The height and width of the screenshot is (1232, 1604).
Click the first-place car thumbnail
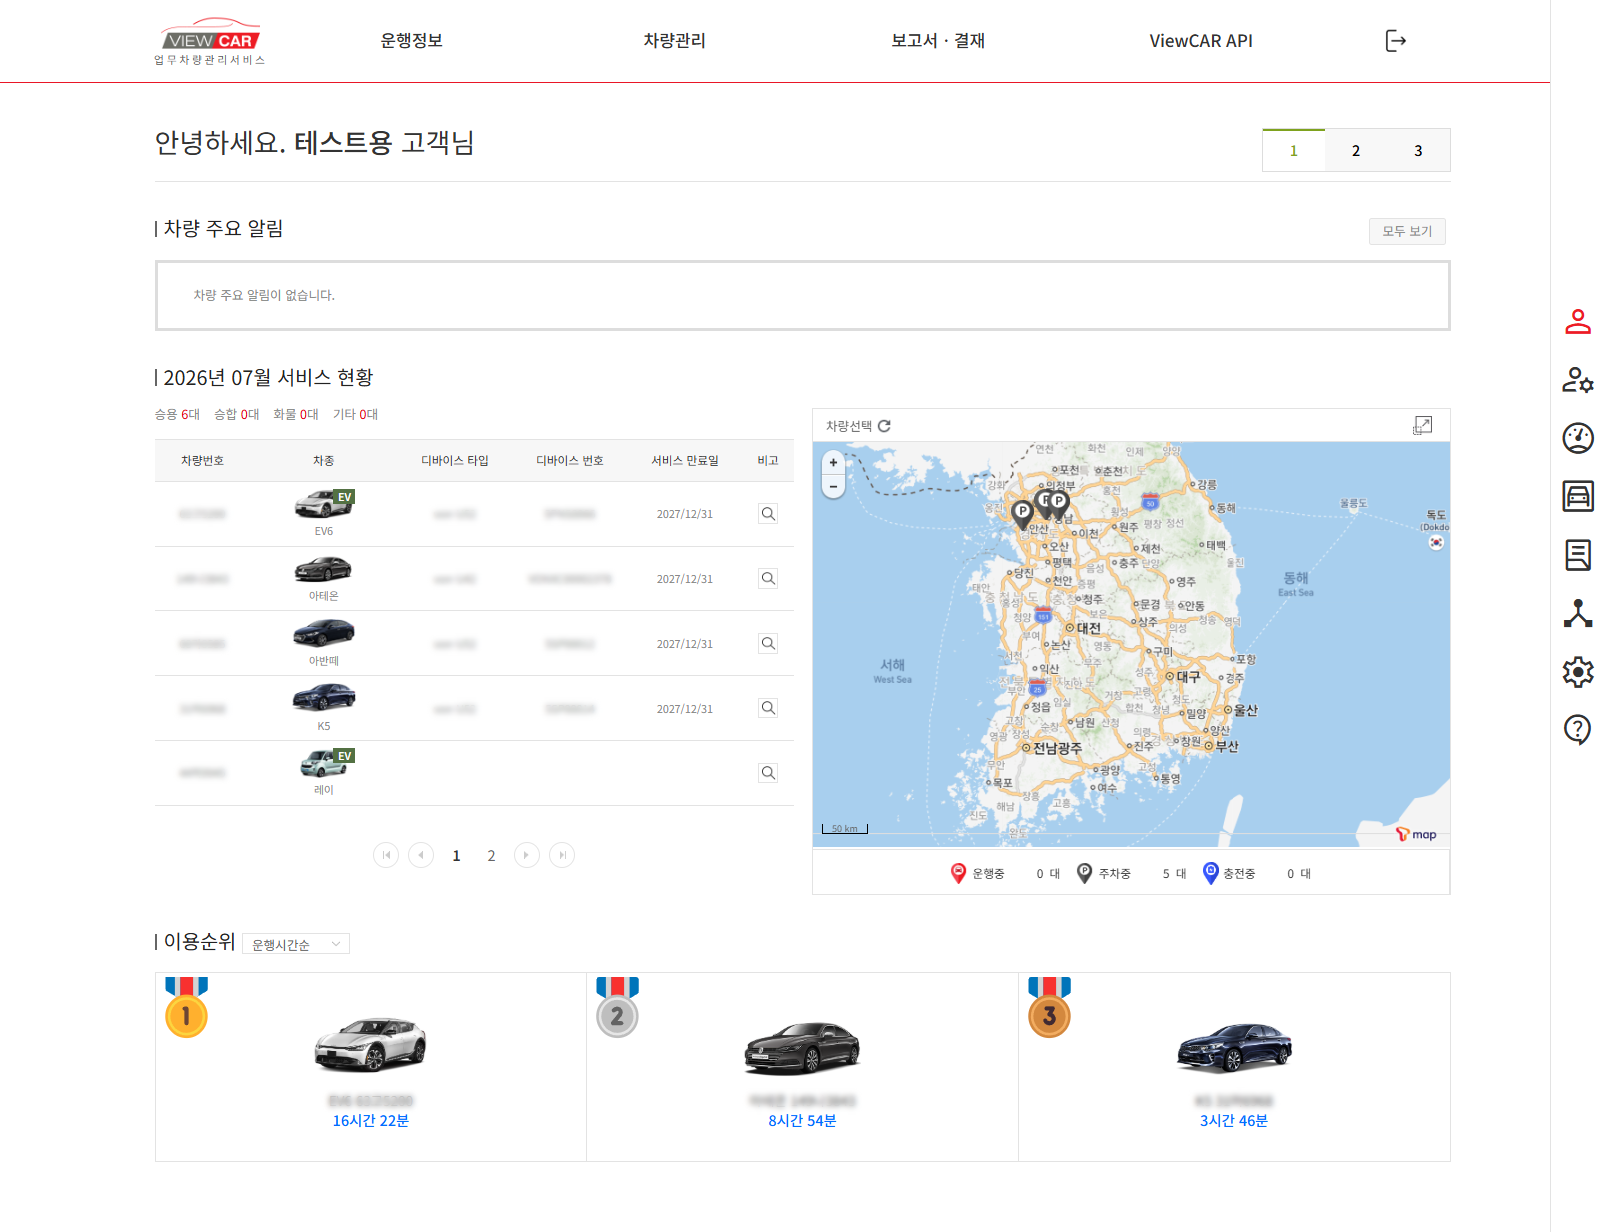371,1045
